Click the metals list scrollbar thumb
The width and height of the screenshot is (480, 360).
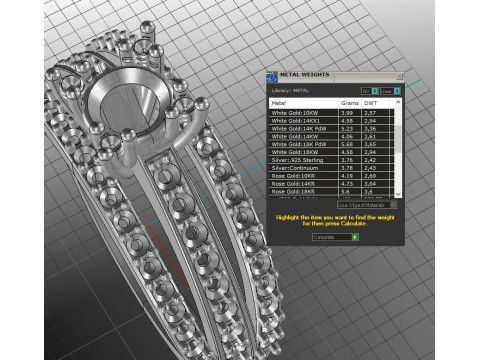click(x=398, y=140)
